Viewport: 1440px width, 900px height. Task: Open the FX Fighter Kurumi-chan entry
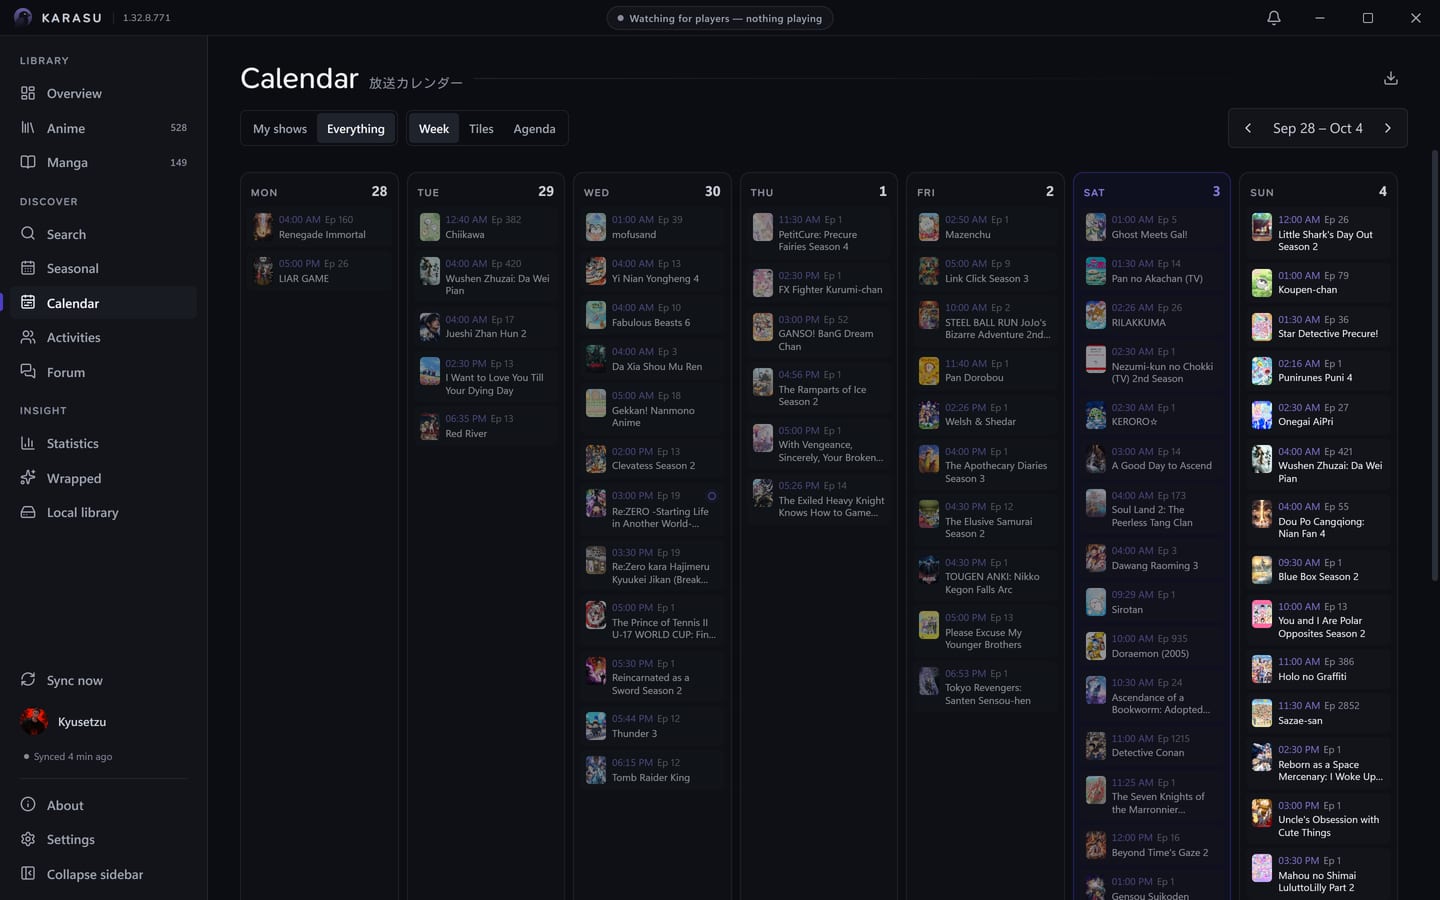(819, 283)
